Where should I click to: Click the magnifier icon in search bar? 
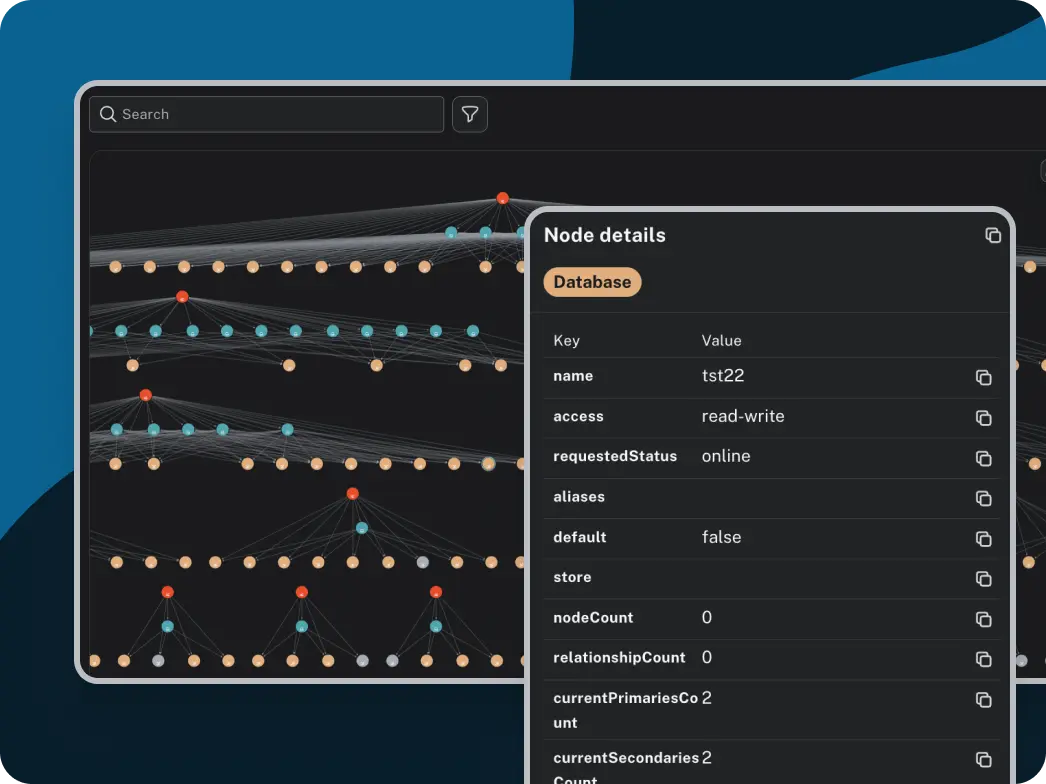click(108, 115)
